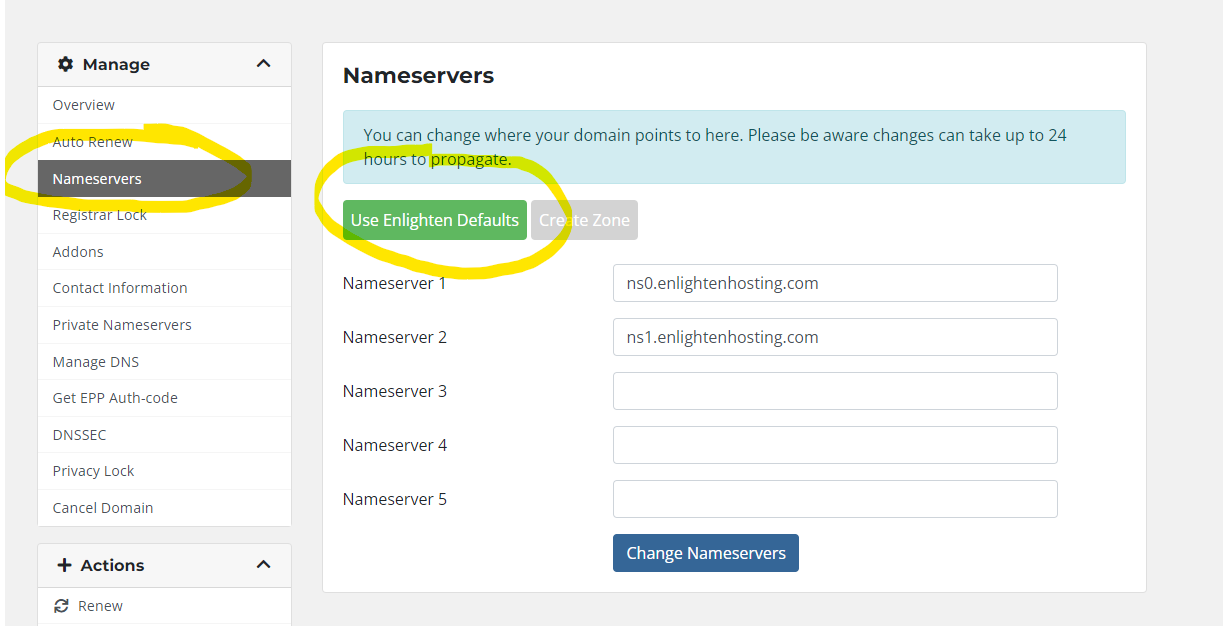Open Privacy Lock settings

tap(165, 471)
